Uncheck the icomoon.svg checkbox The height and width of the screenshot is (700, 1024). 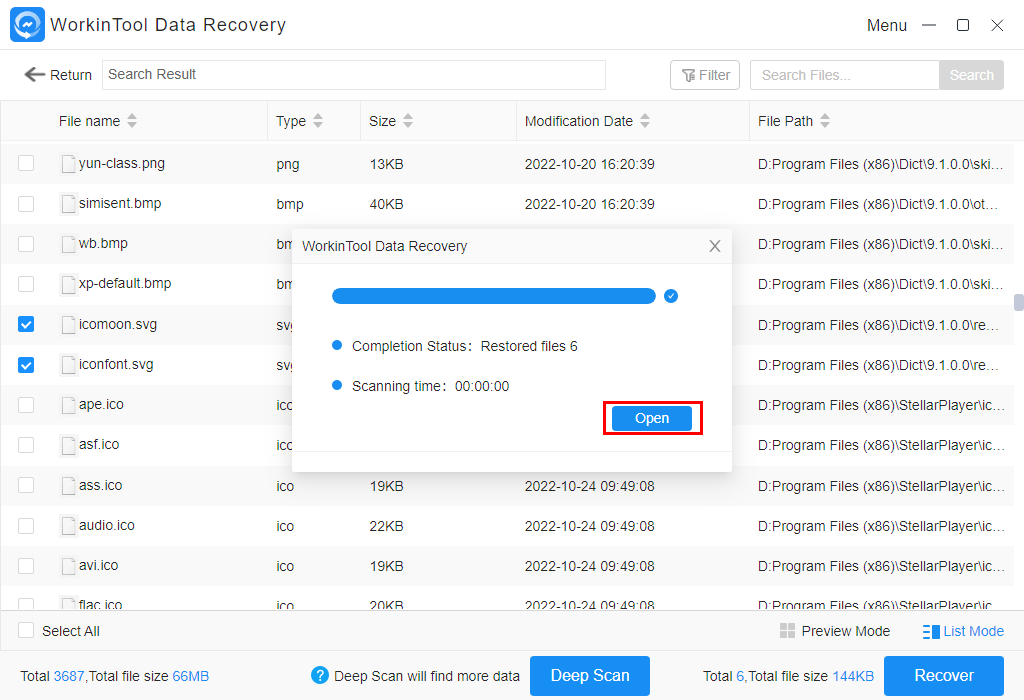[26, 324]
